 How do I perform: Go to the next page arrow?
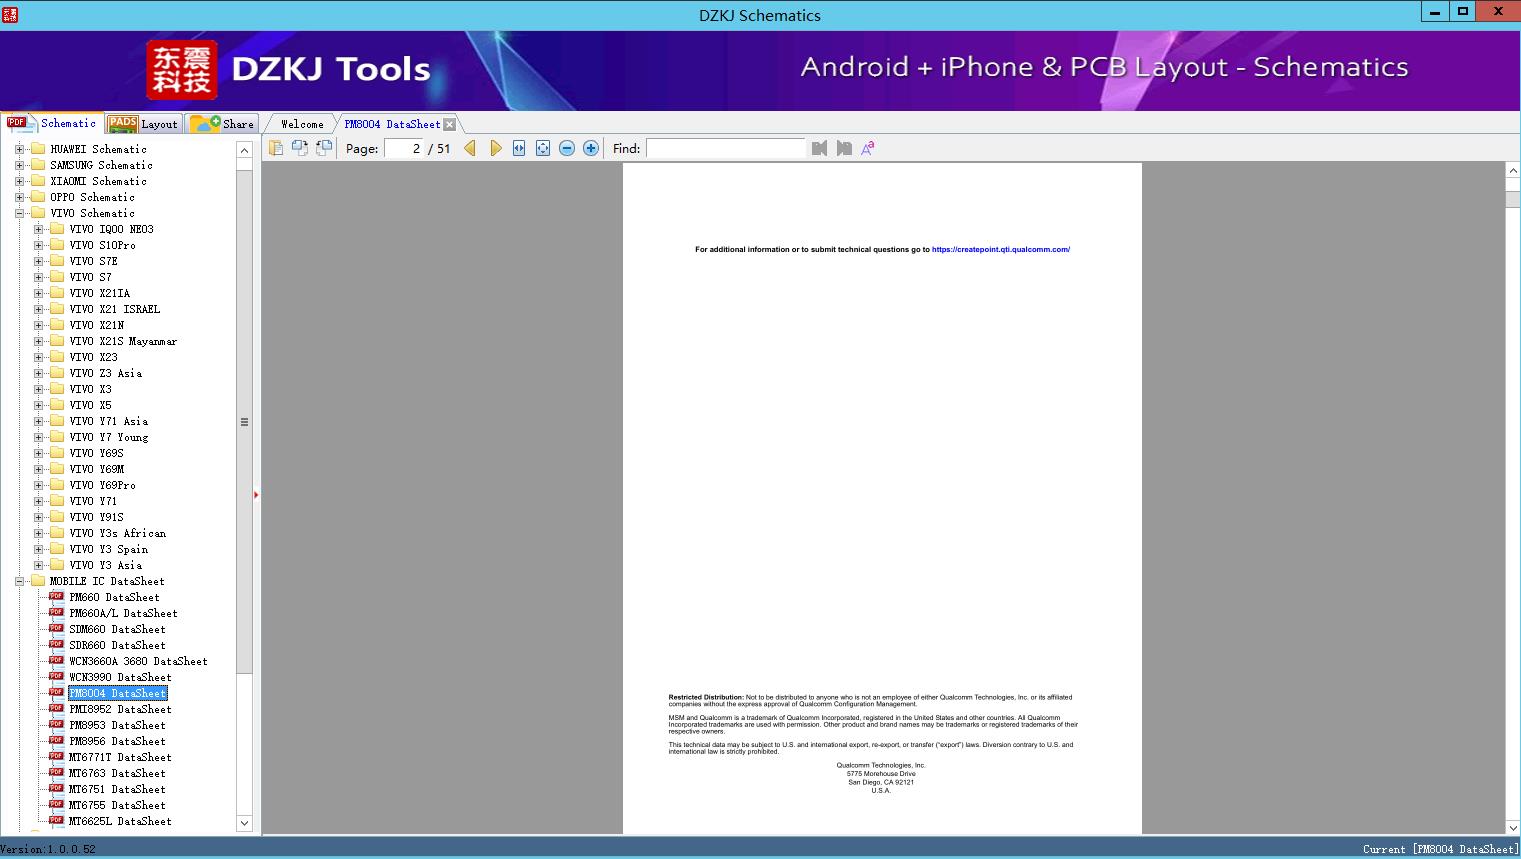pyautogui.click(x=495, y=148)
